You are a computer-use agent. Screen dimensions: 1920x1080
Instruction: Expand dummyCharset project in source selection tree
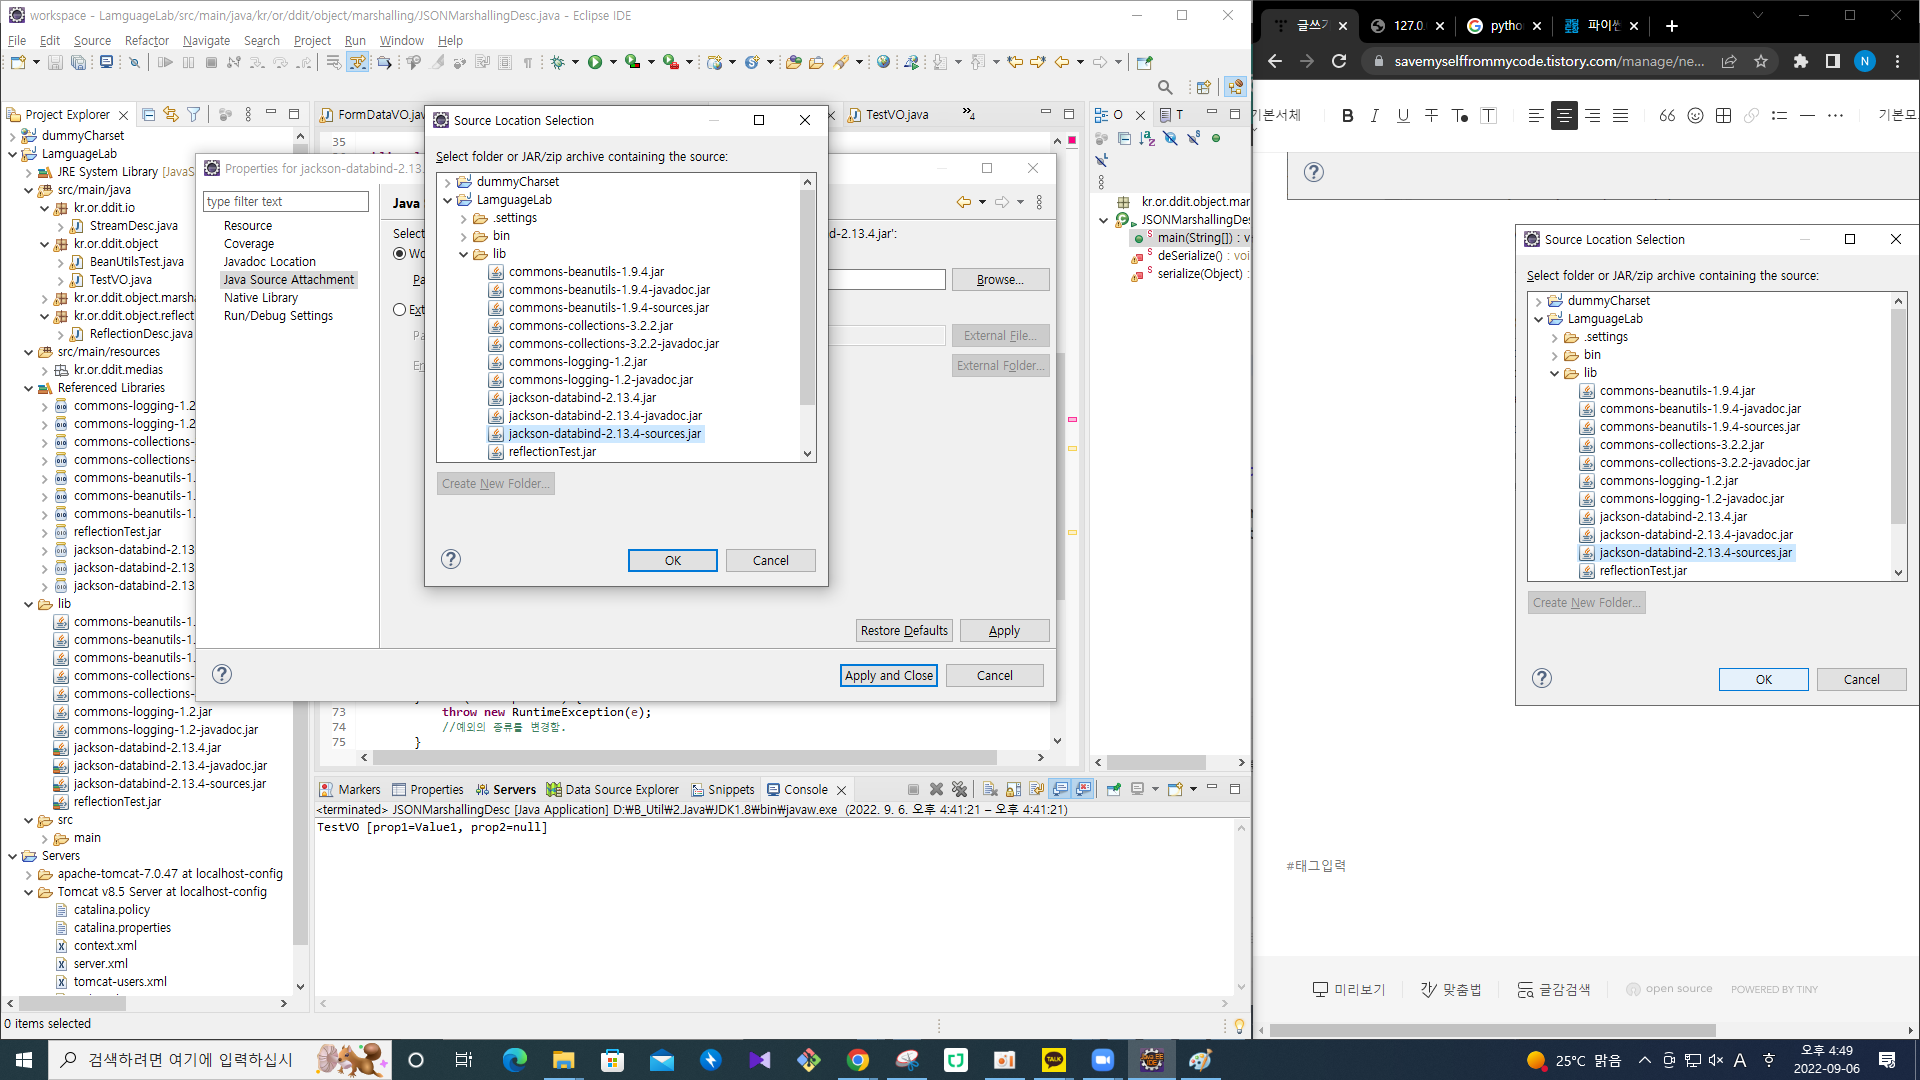coord(448,182)
